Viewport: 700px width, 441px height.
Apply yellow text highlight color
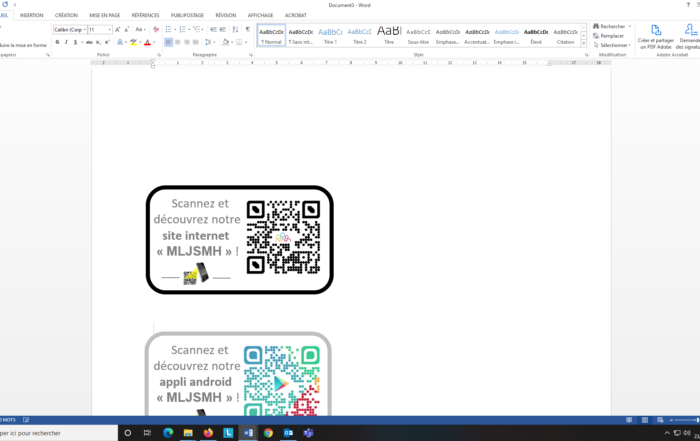[133, 42]
